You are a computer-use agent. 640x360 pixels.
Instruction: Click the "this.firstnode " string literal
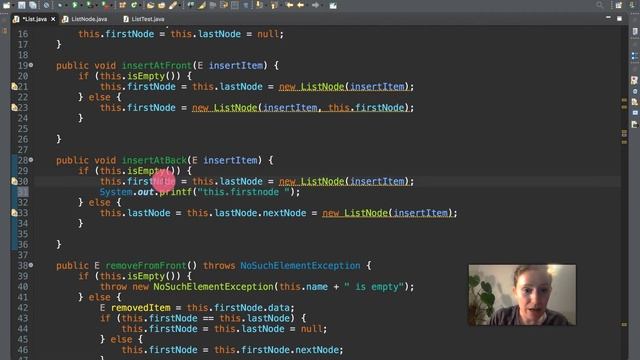pos(244,192)
